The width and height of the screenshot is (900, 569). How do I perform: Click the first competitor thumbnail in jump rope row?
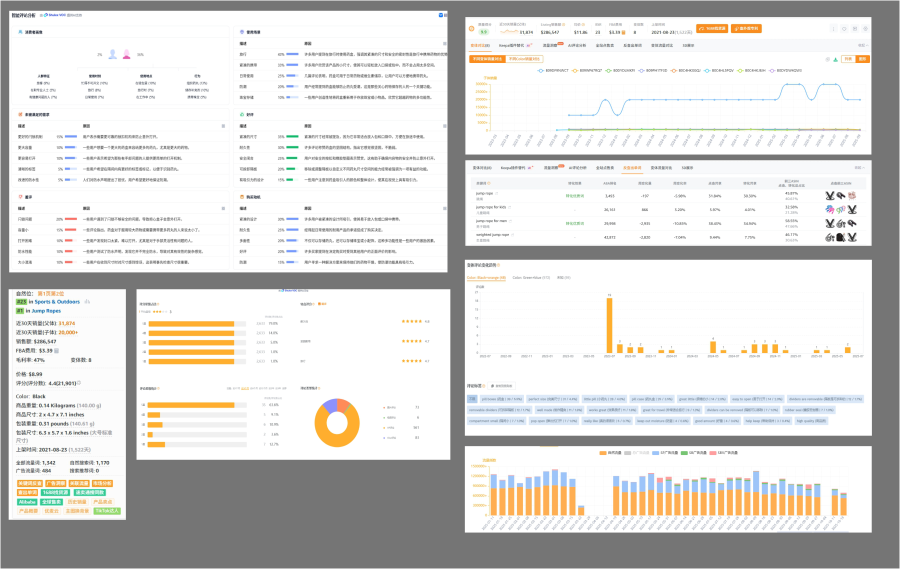[x=831, y=196]
